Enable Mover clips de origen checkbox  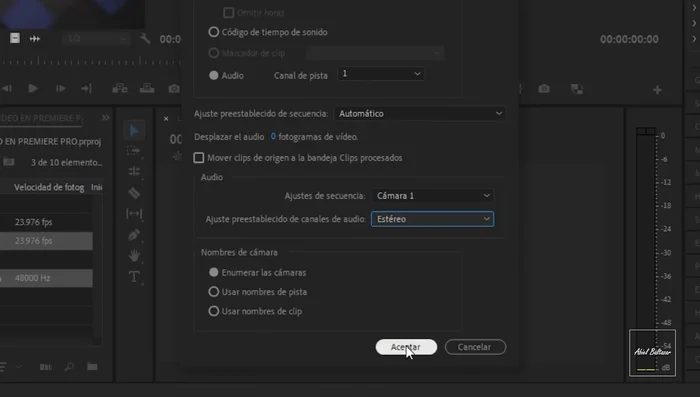[199, 158]
